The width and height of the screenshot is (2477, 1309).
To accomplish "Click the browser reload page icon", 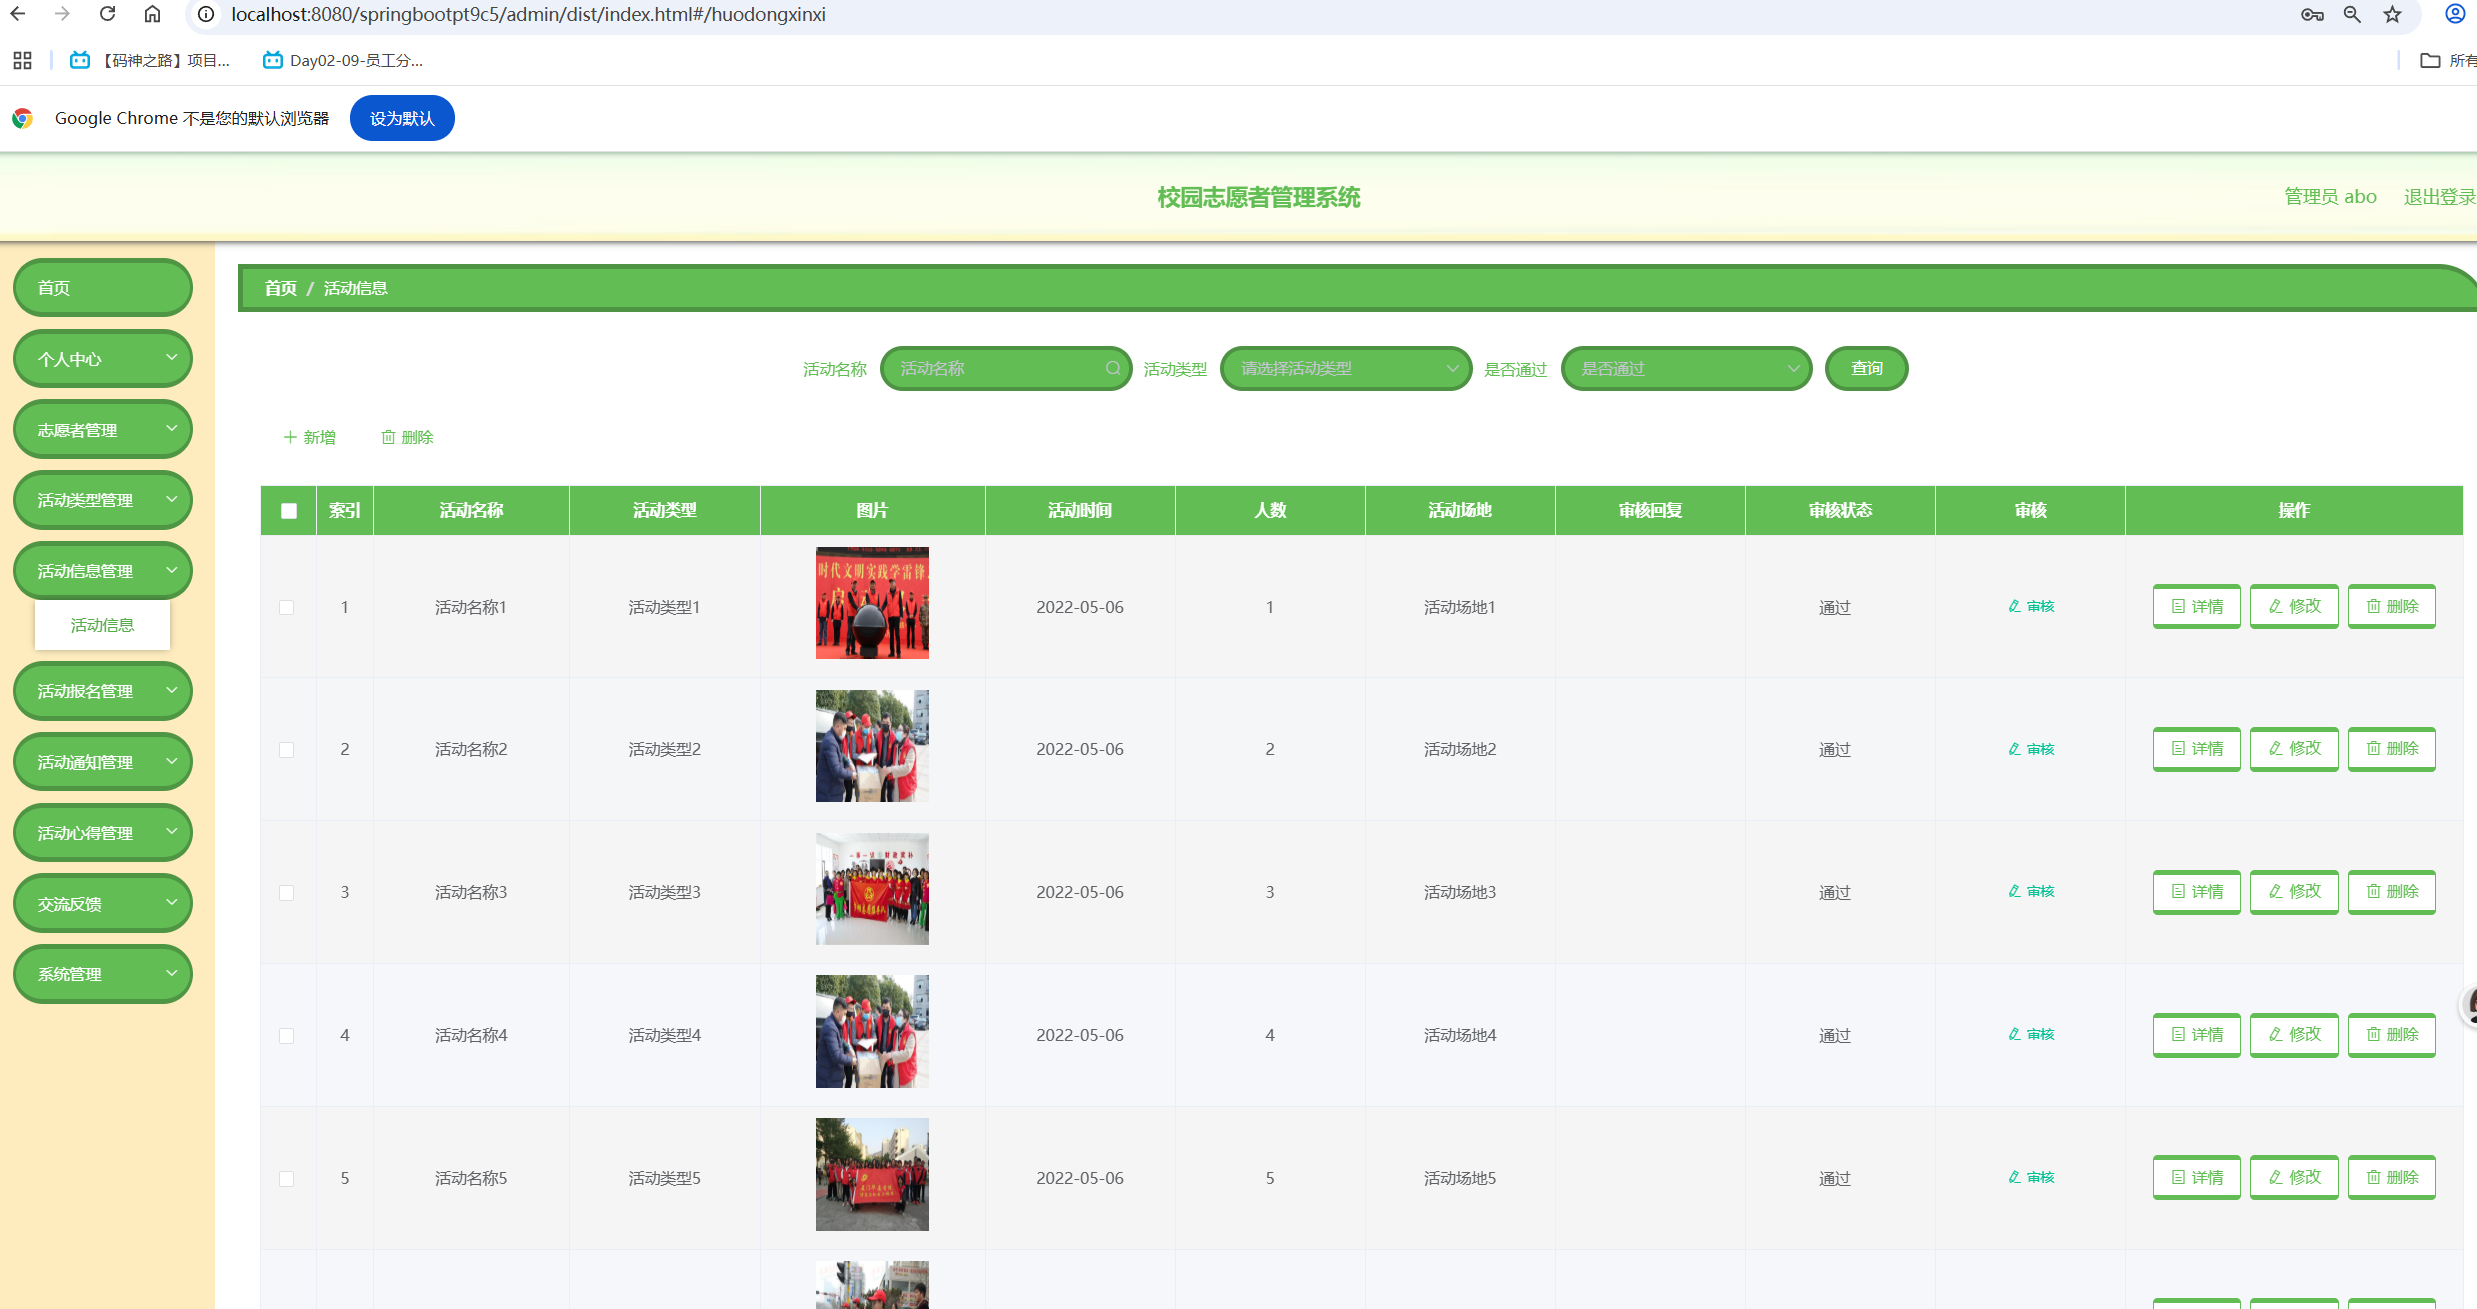I will pyautogui.click(x=108, y=14).
